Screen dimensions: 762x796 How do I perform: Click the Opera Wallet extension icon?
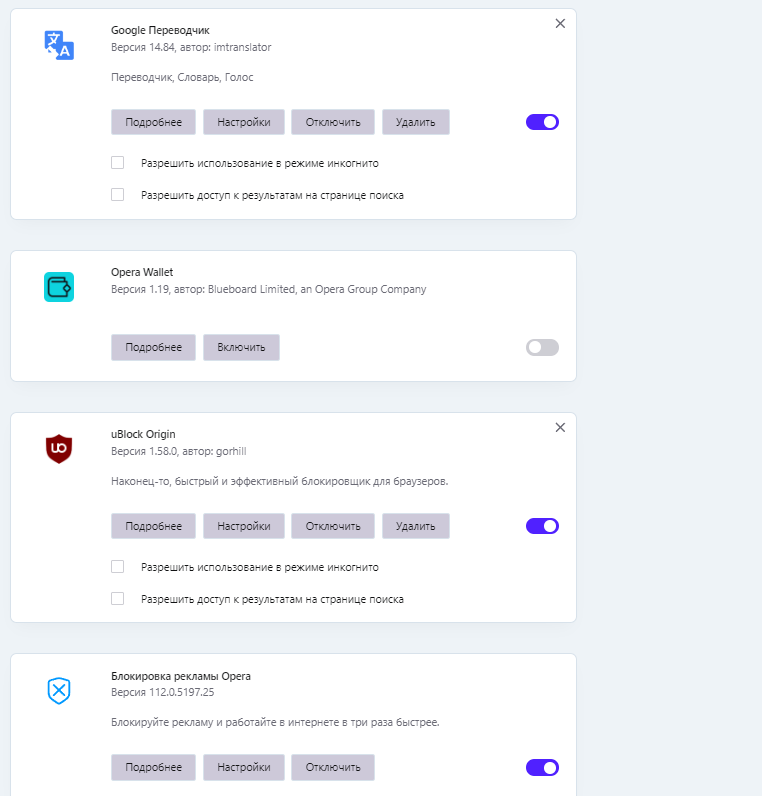59,287
